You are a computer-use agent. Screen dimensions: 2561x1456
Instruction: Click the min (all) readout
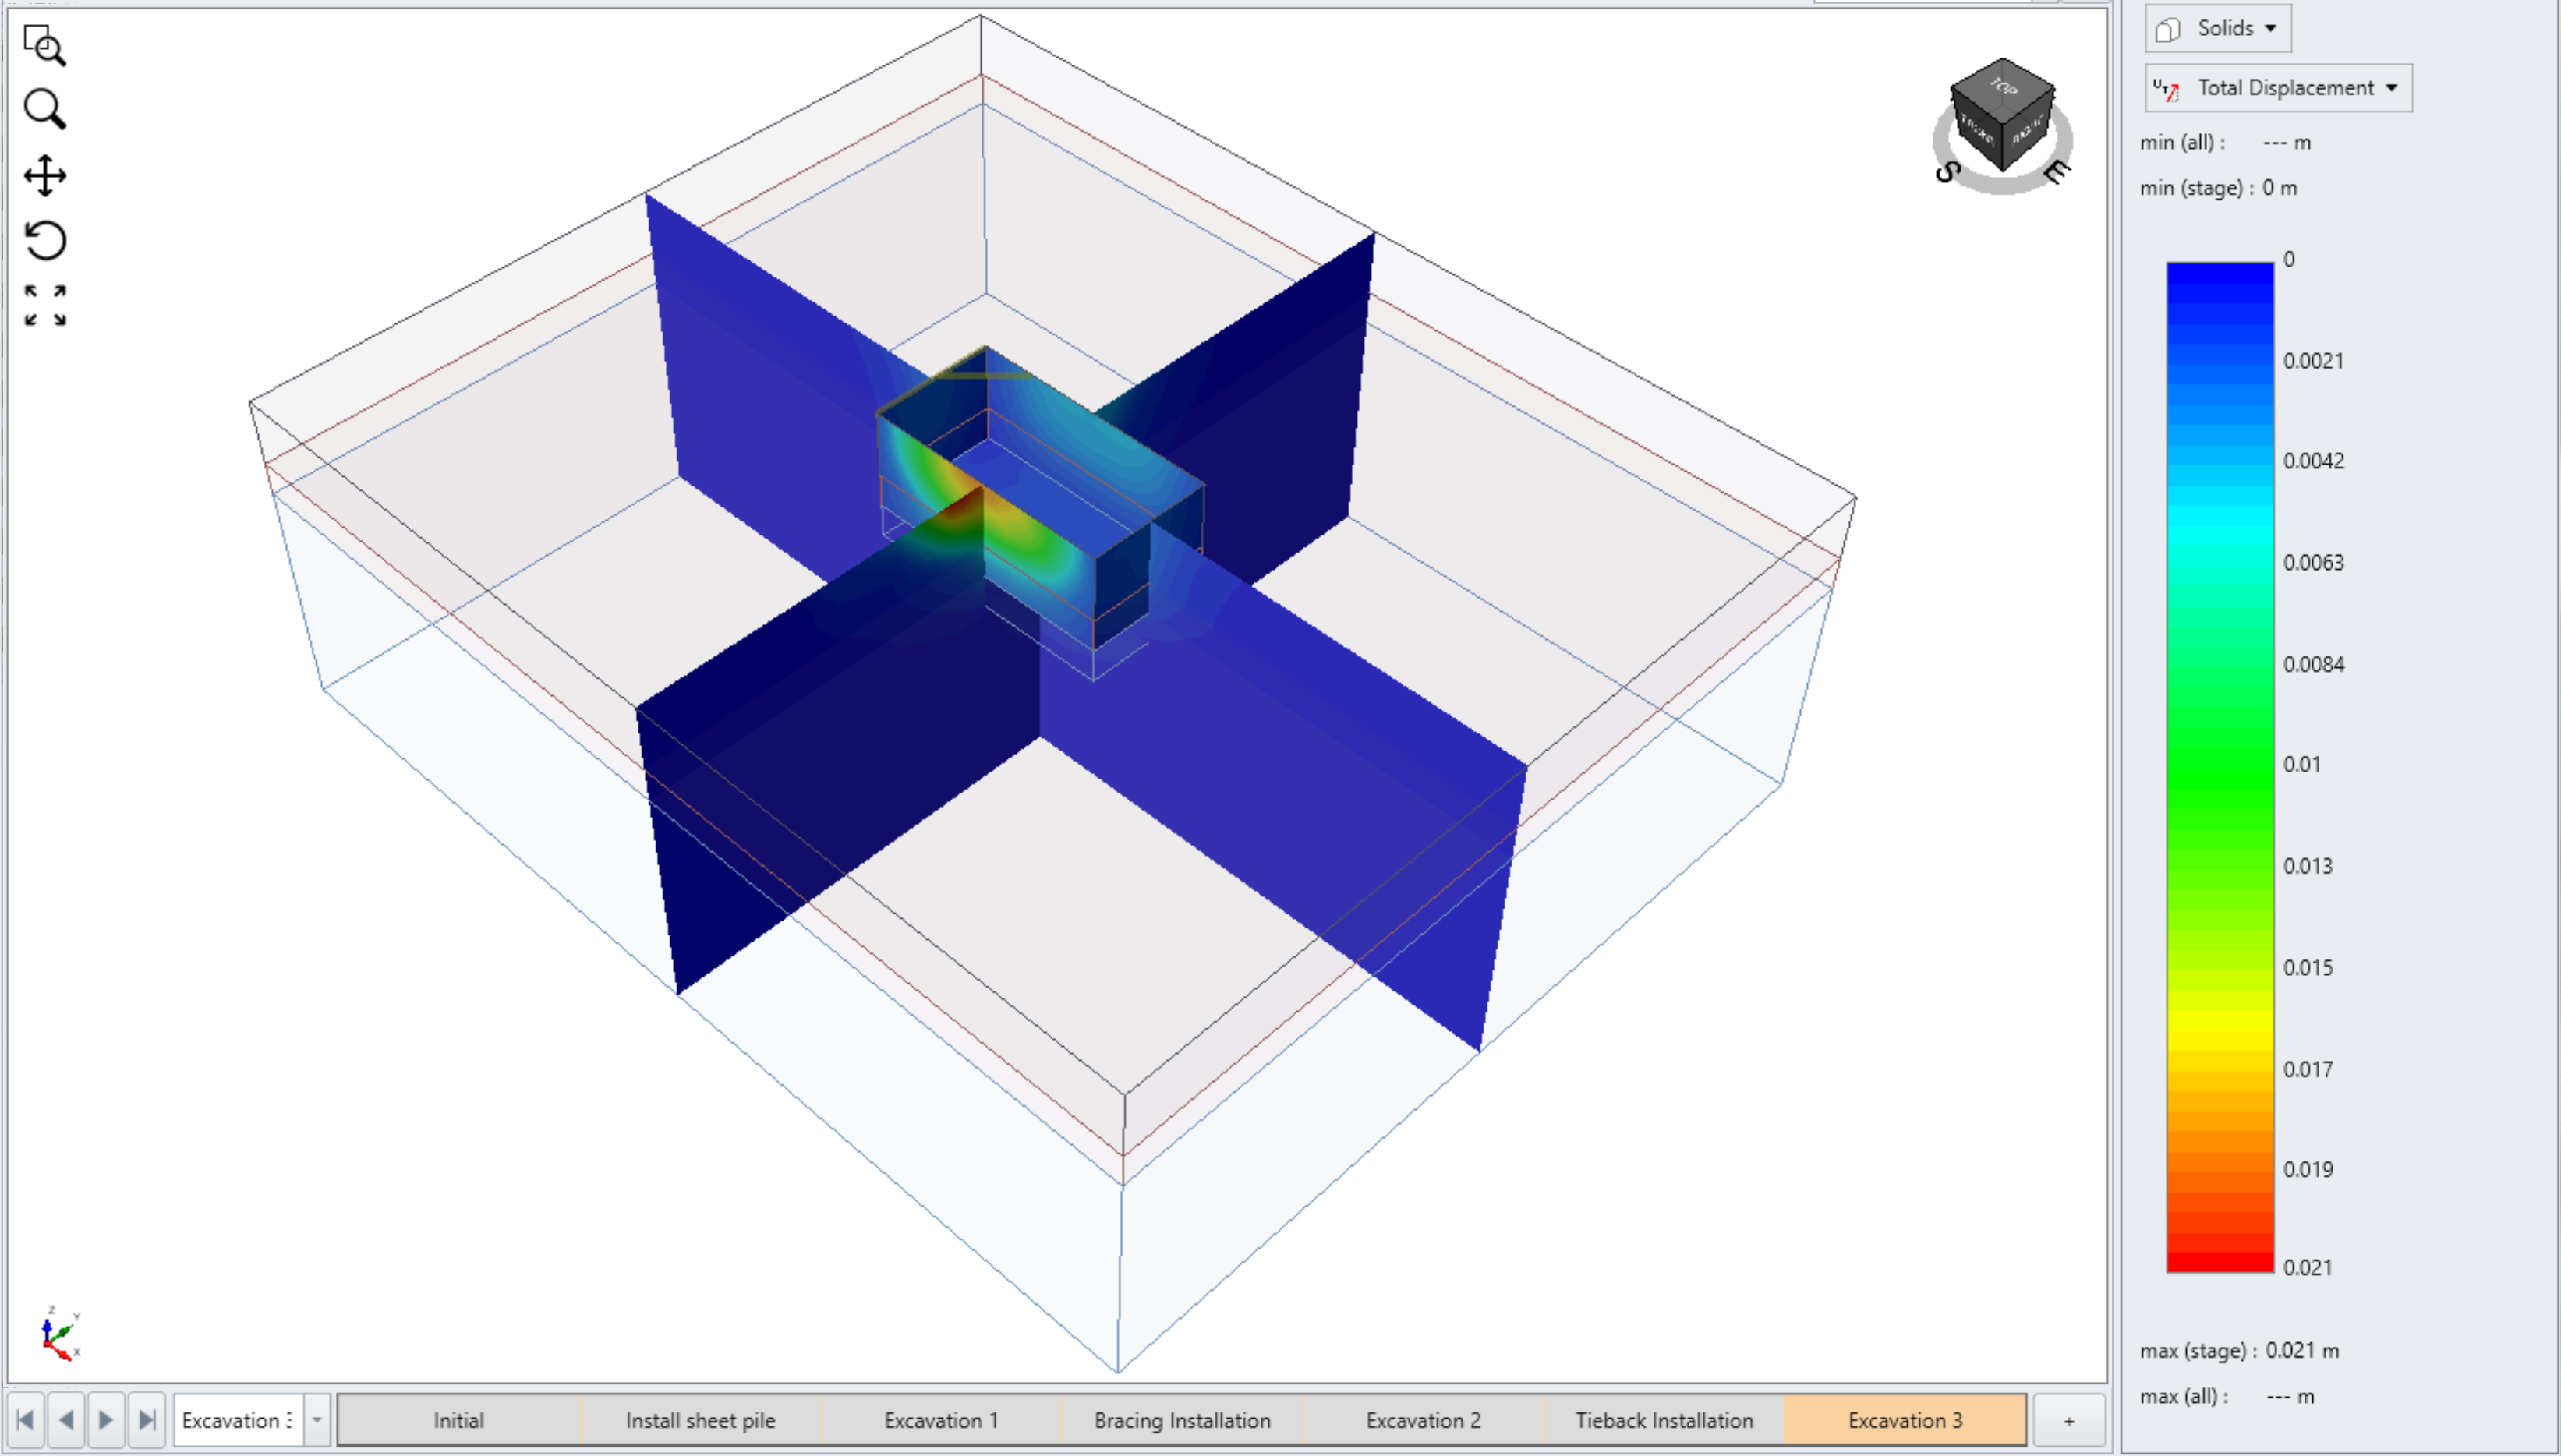point(2225,142)
